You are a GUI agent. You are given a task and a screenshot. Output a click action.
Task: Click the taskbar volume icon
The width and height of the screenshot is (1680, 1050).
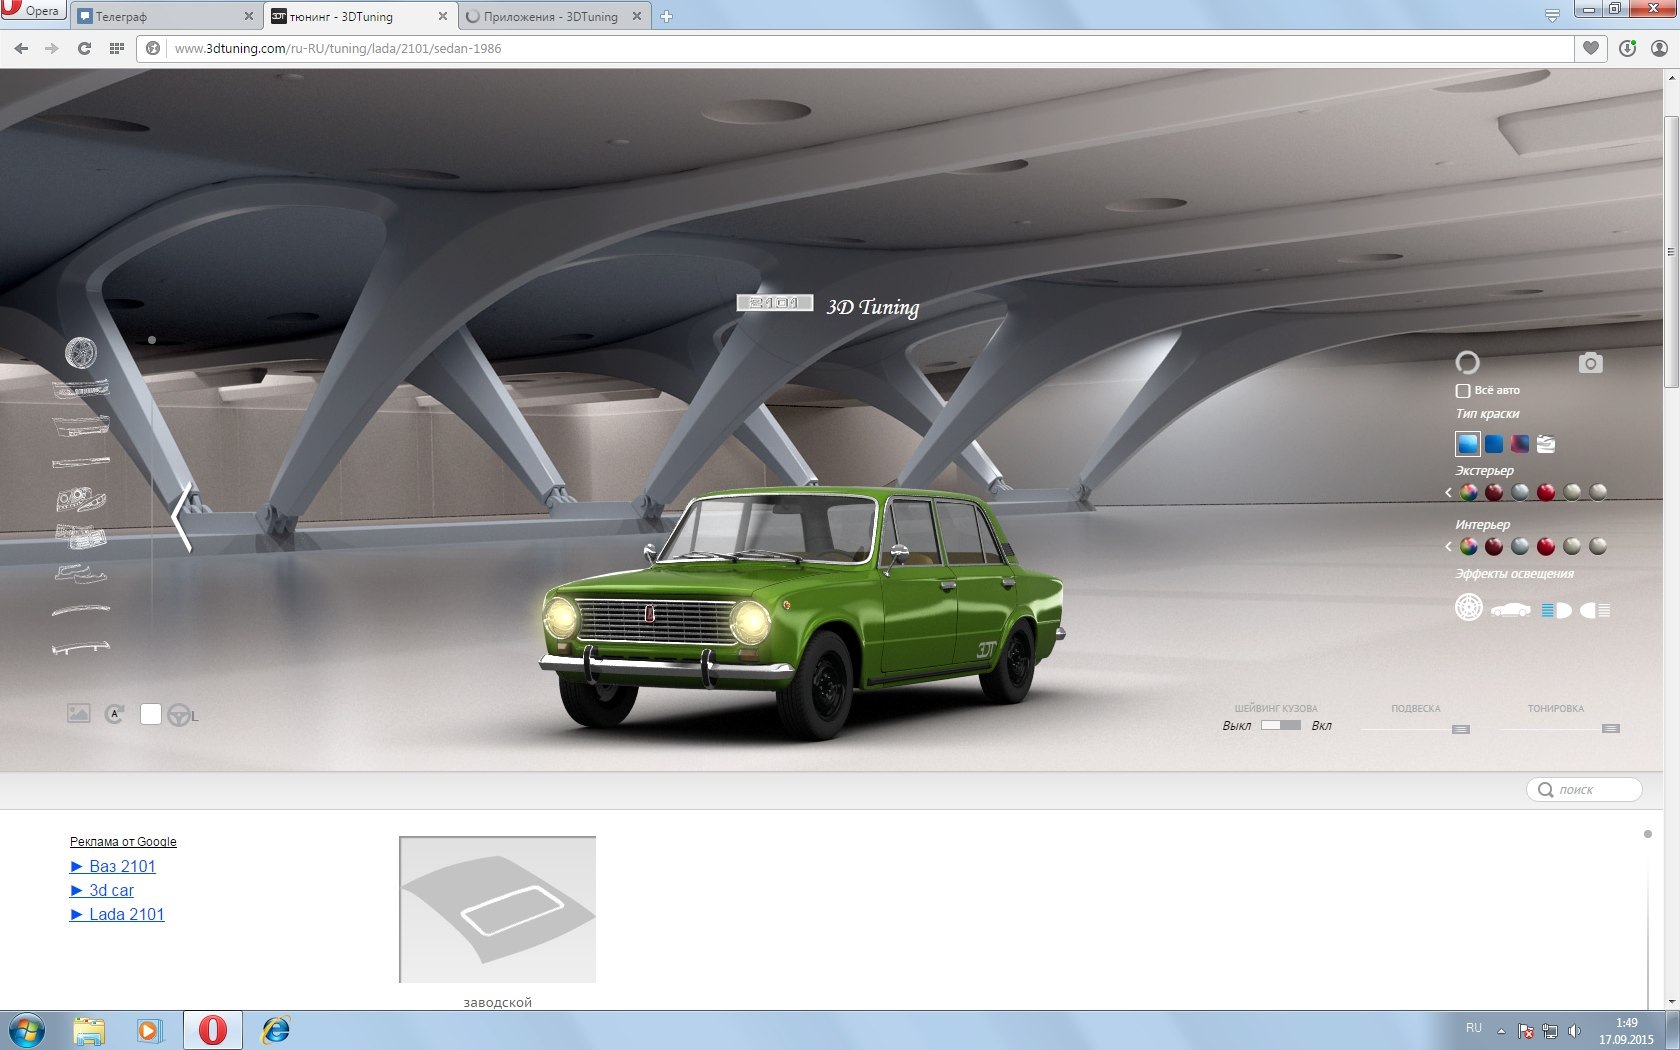[x=1575, y=1031]
